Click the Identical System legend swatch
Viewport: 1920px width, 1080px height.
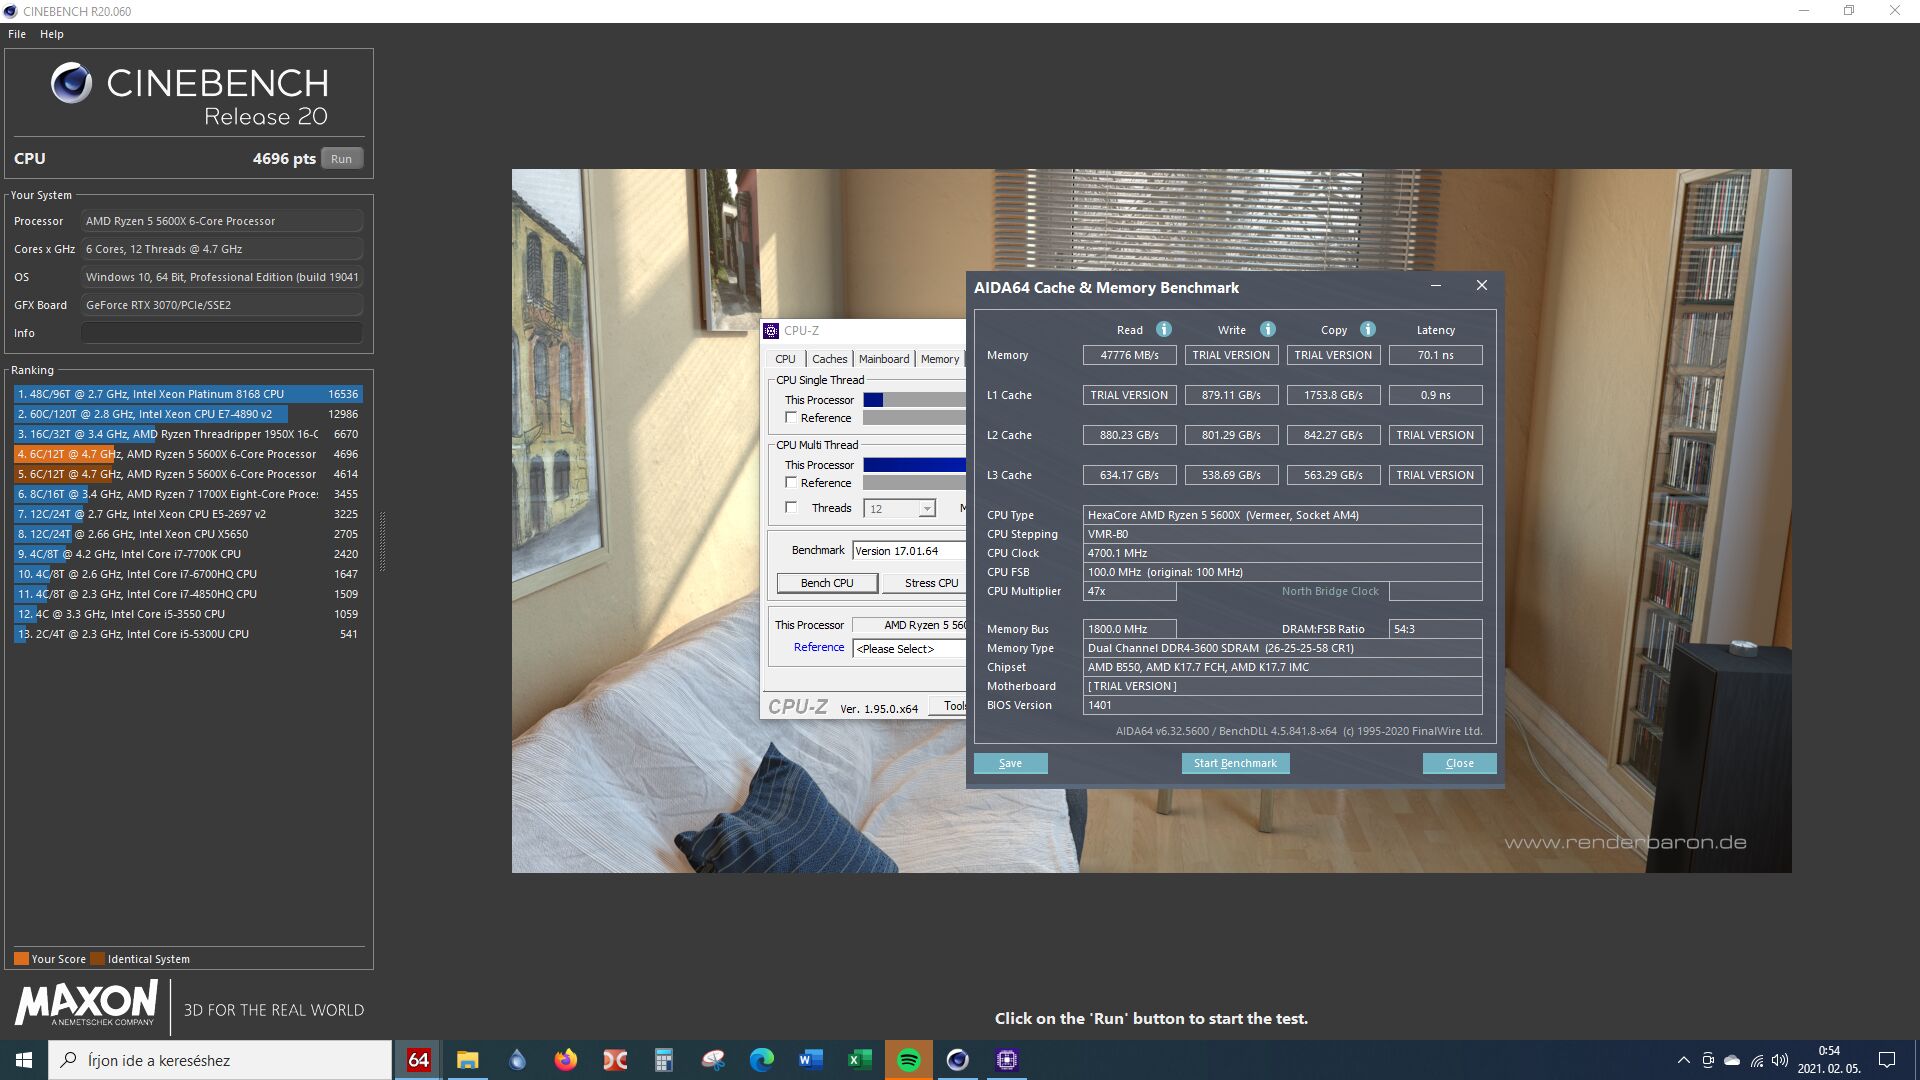[97, 958]
